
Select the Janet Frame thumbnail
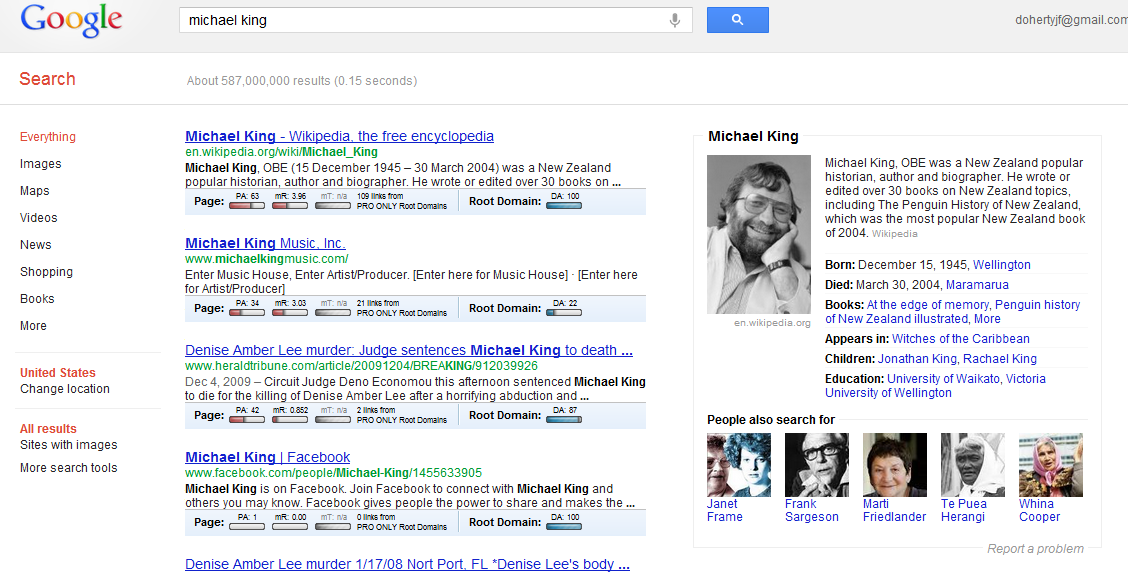(739, 465)
